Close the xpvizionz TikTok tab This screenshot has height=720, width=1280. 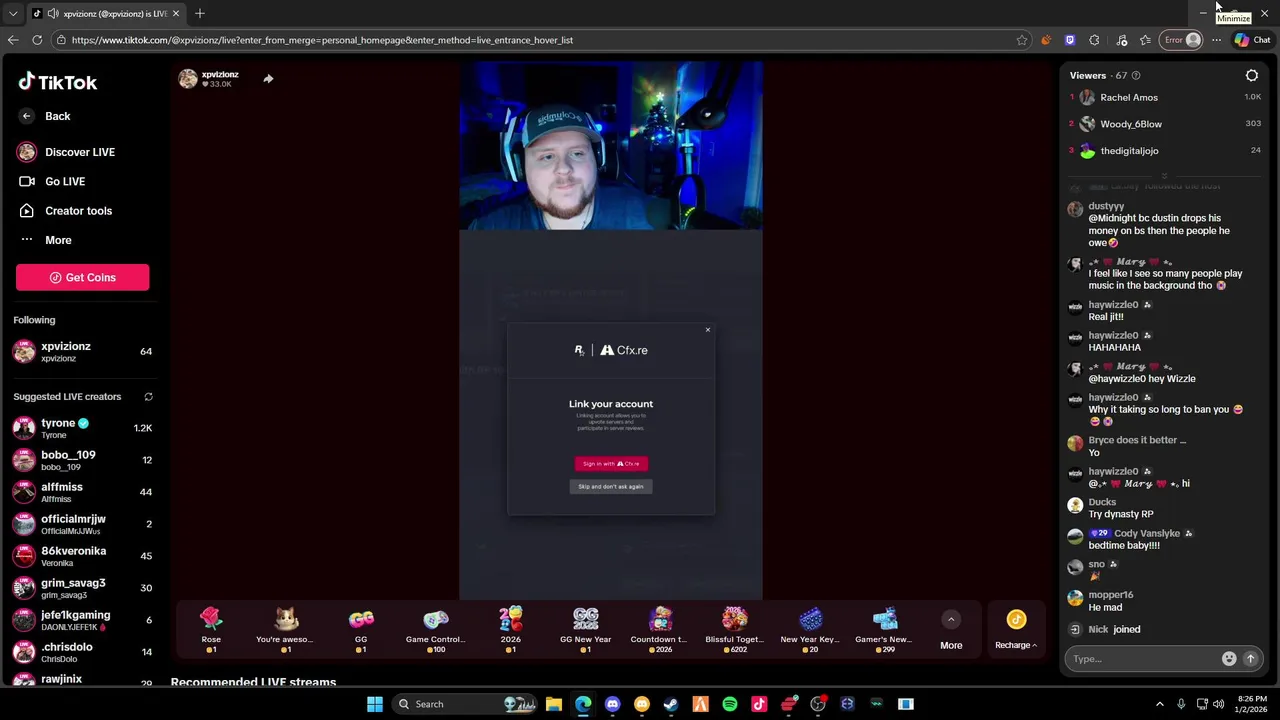tap(176, 13)
